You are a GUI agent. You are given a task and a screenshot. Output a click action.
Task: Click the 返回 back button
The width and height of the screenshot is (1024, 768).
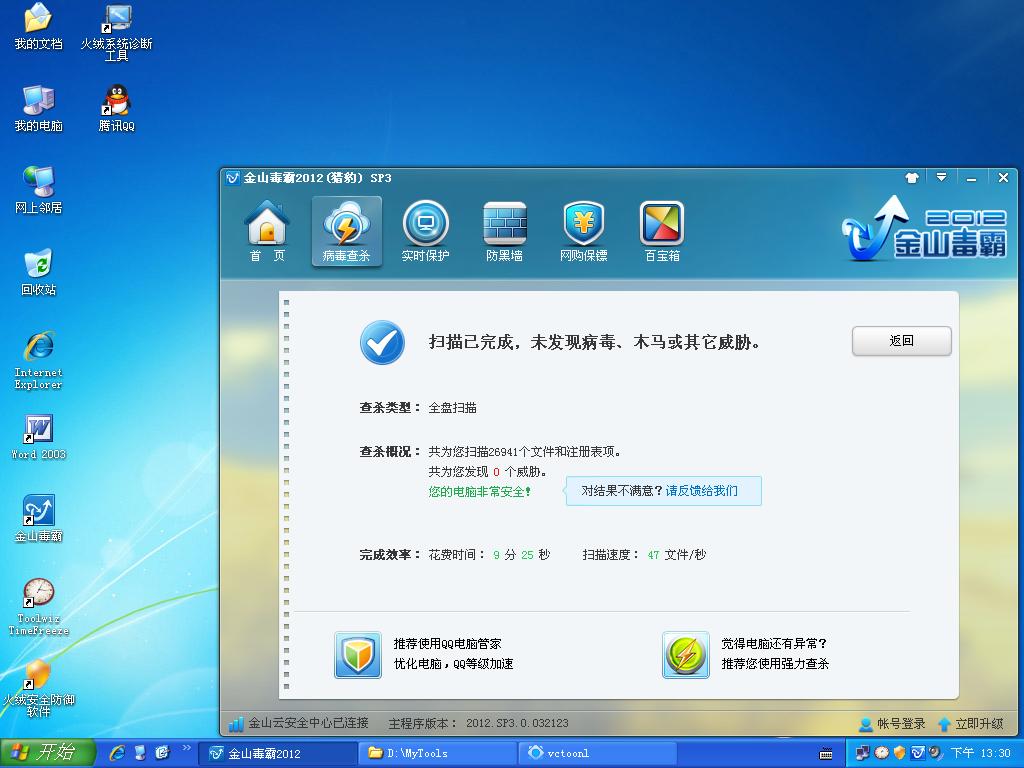901,341
